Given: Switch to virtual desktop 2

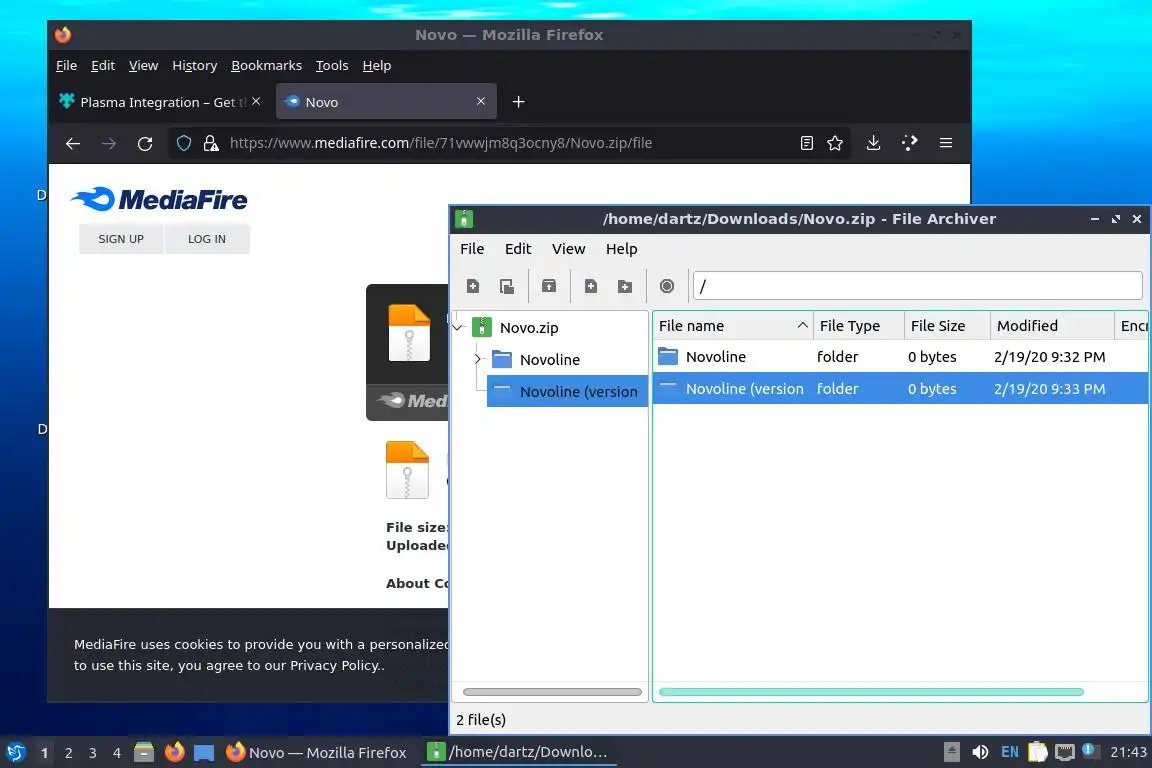Looking at the screenshot, I should 68,753.
